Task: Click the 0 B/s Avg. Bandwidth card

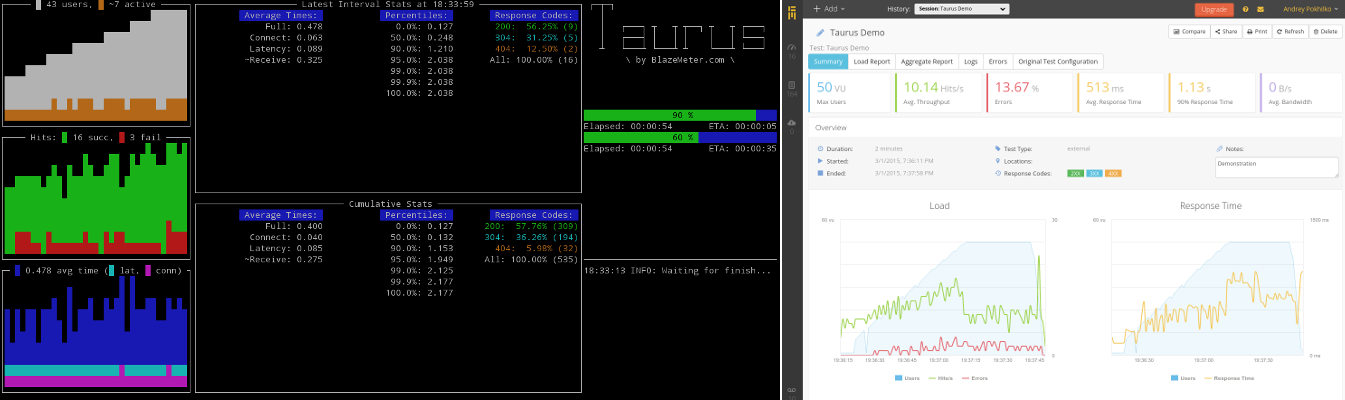Action: click(1301, 92)
